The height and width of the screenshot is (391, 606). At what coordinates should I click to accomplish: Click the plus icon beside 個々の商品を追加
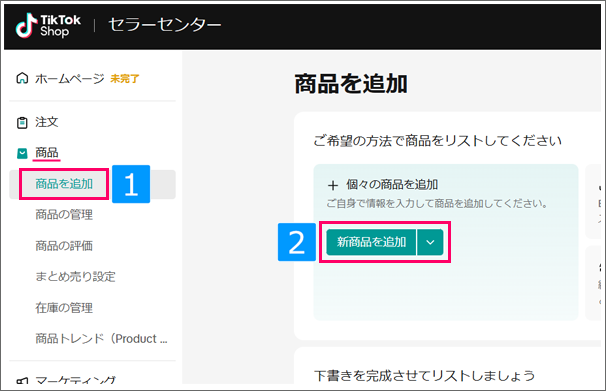333,185
